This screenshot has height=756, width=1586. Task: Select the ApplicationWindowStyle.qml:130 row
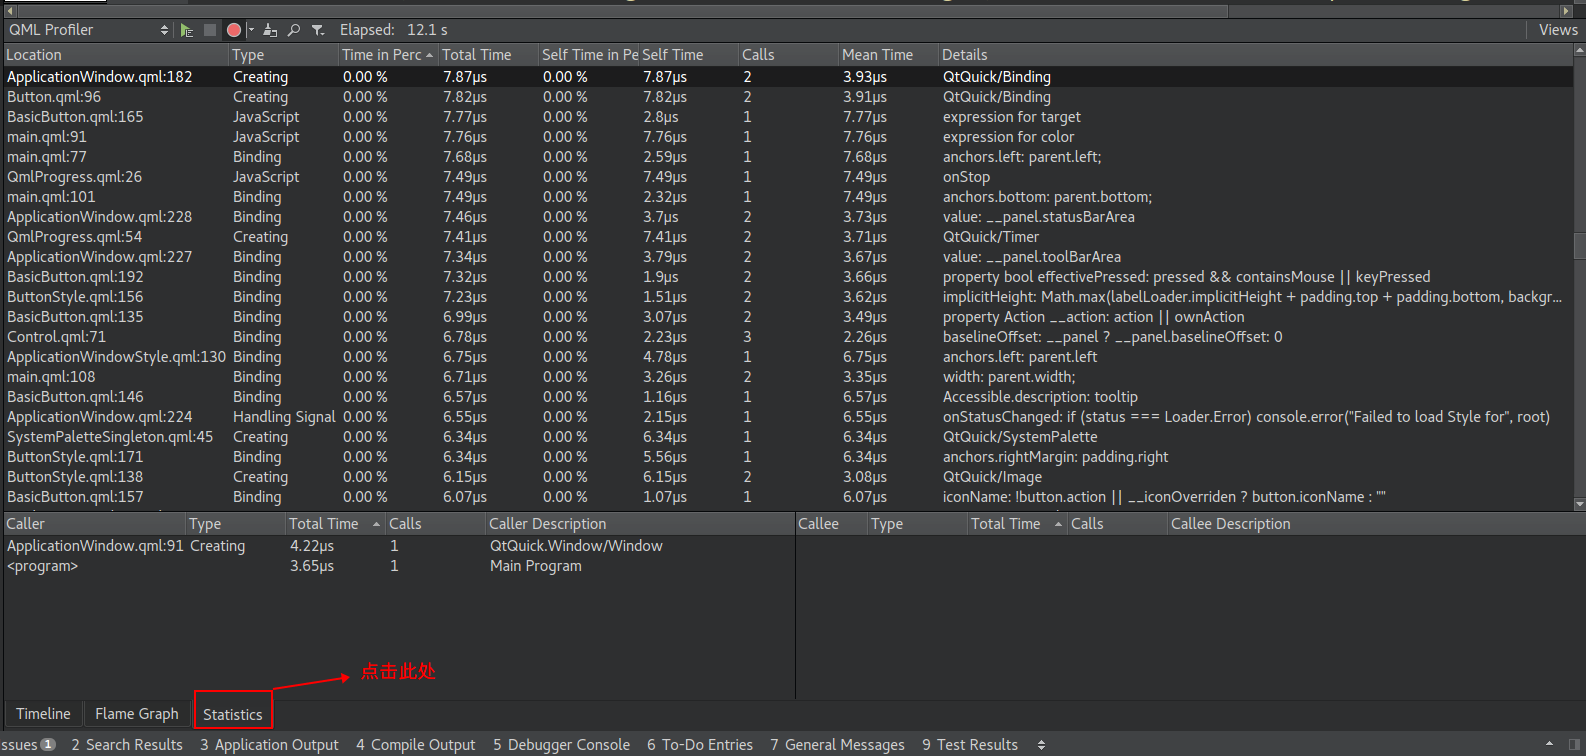pos(788,357)
